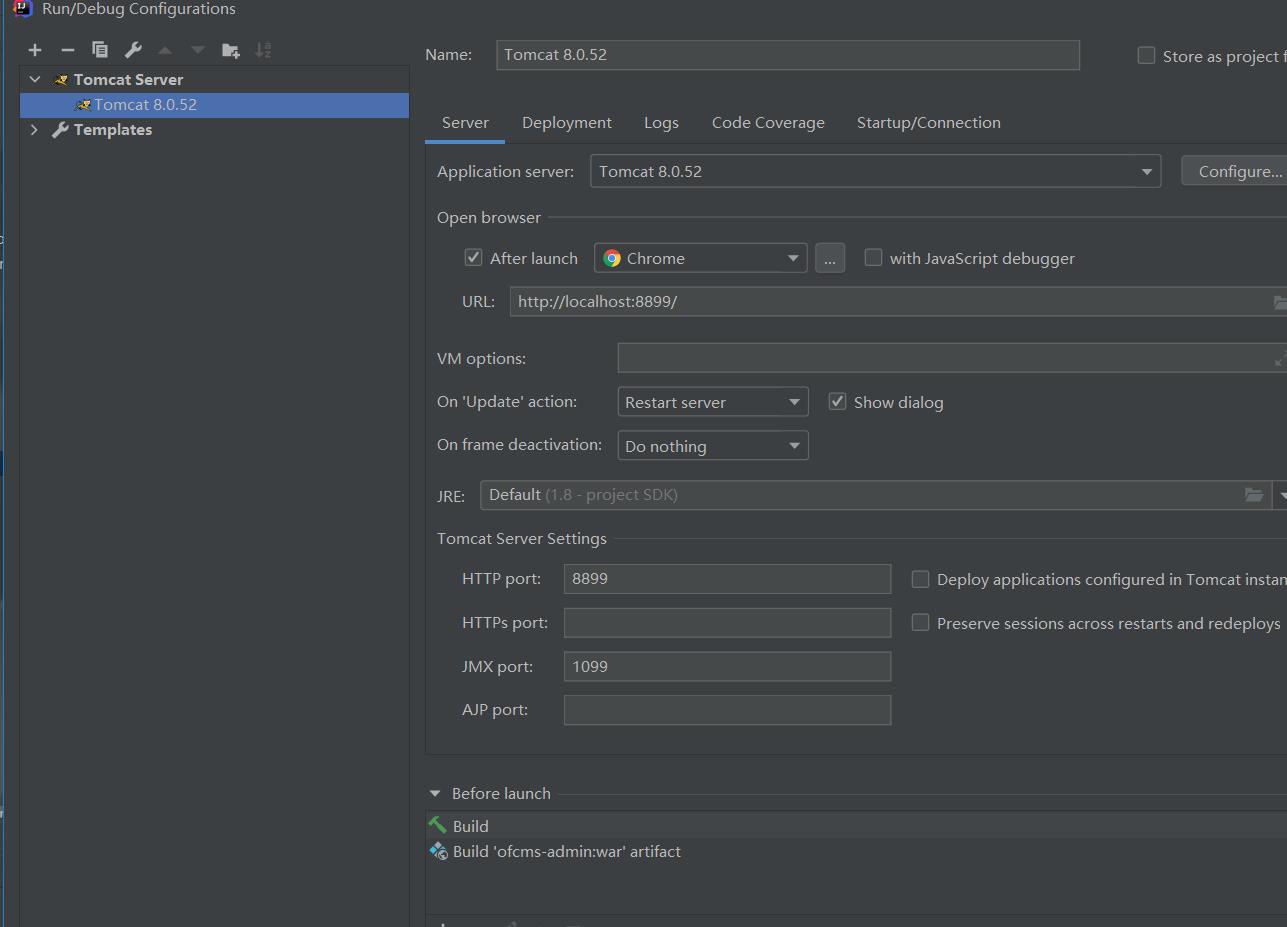Create new folder icon in toolbar
Image resolution: width=1287 pixels, height=927 pixels.
231,50
